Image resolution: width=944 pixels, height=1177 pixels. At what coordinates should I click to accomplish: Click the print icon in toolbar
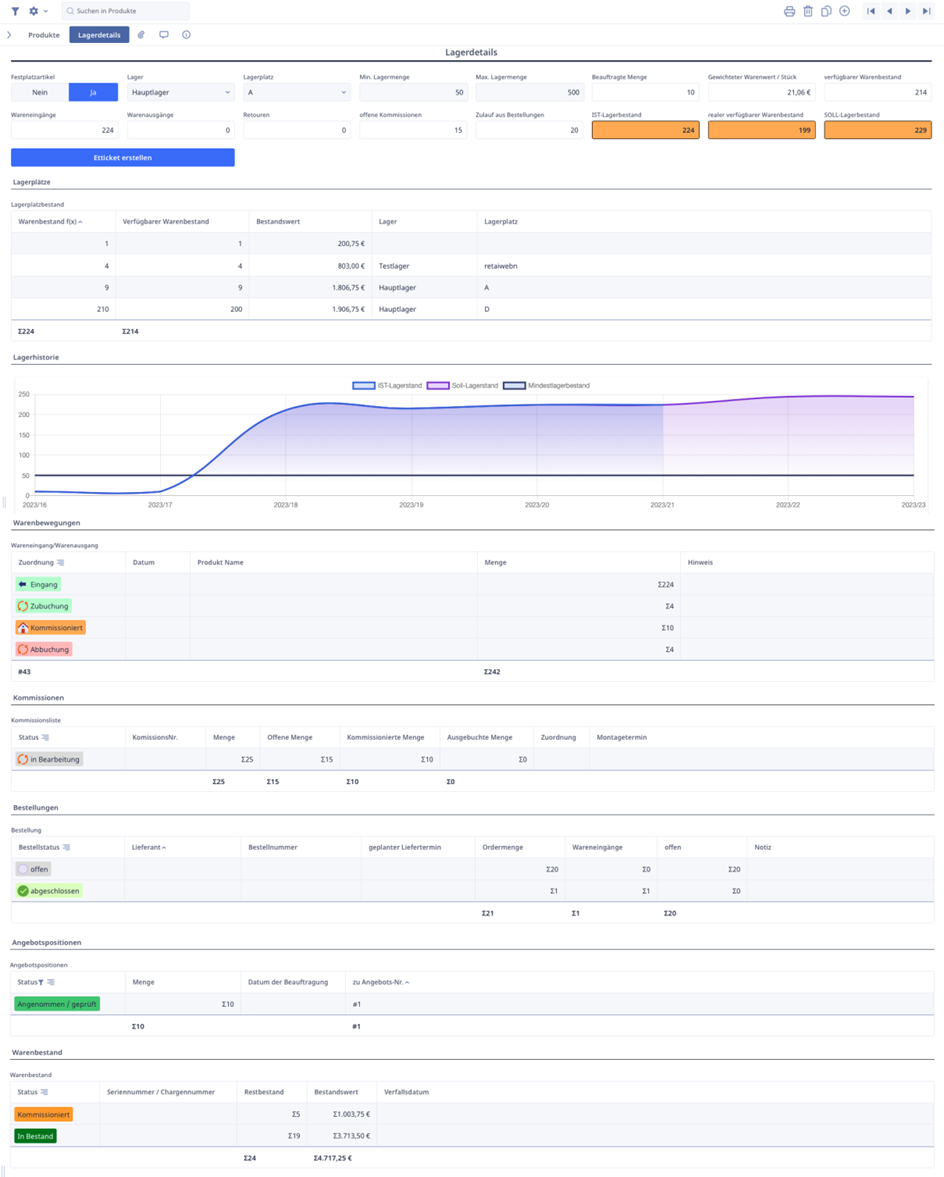(789, 11)
